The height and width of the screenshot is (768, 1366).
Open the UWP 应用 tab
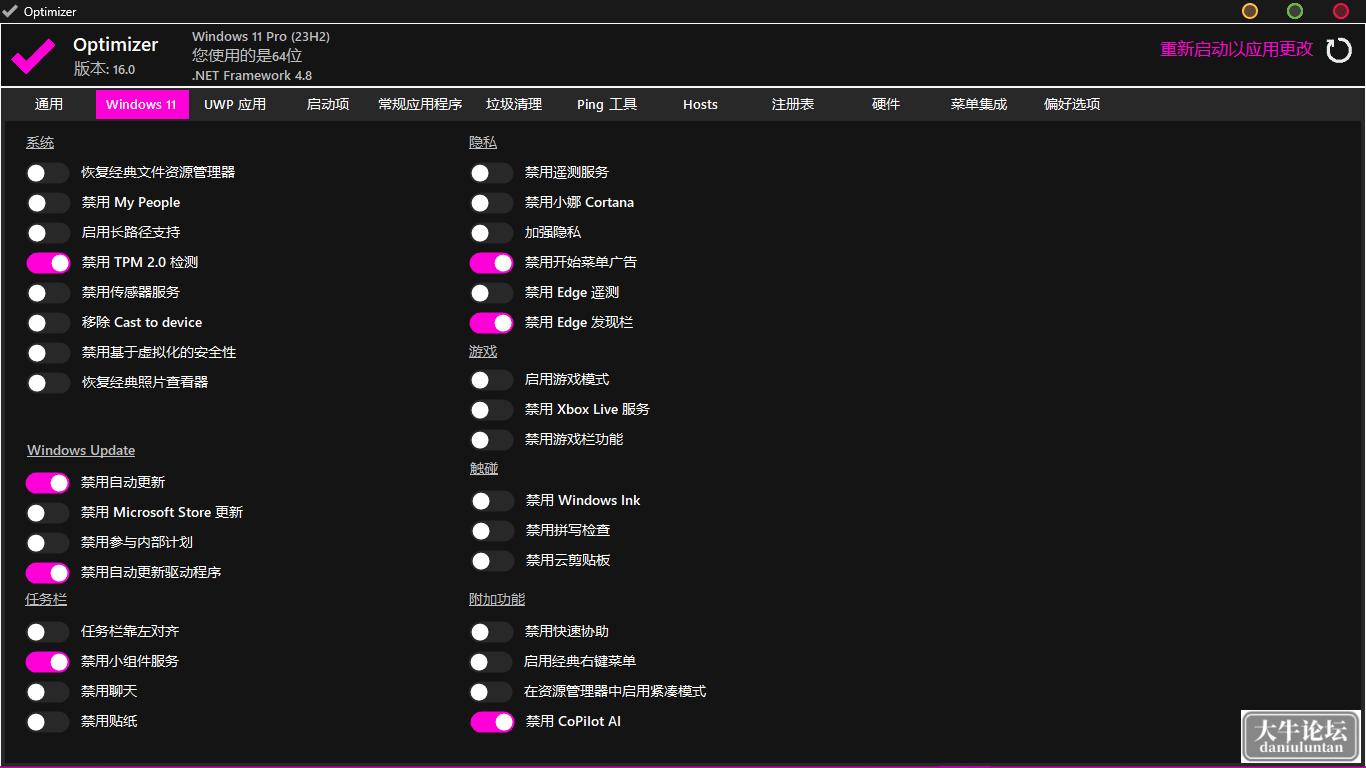(x=235, y=104)
